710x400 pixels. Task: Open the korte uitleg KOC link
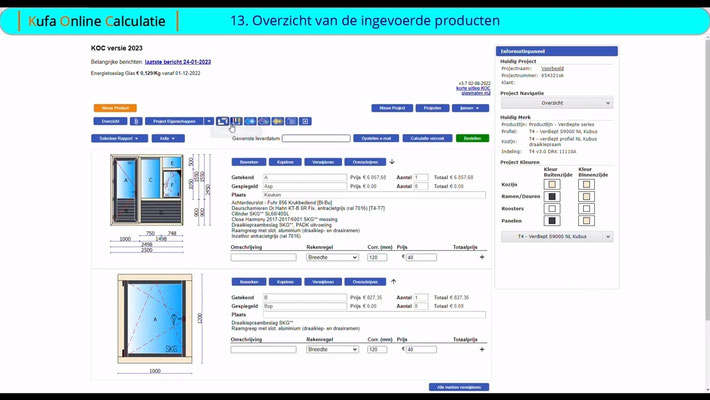coord(473,88)
